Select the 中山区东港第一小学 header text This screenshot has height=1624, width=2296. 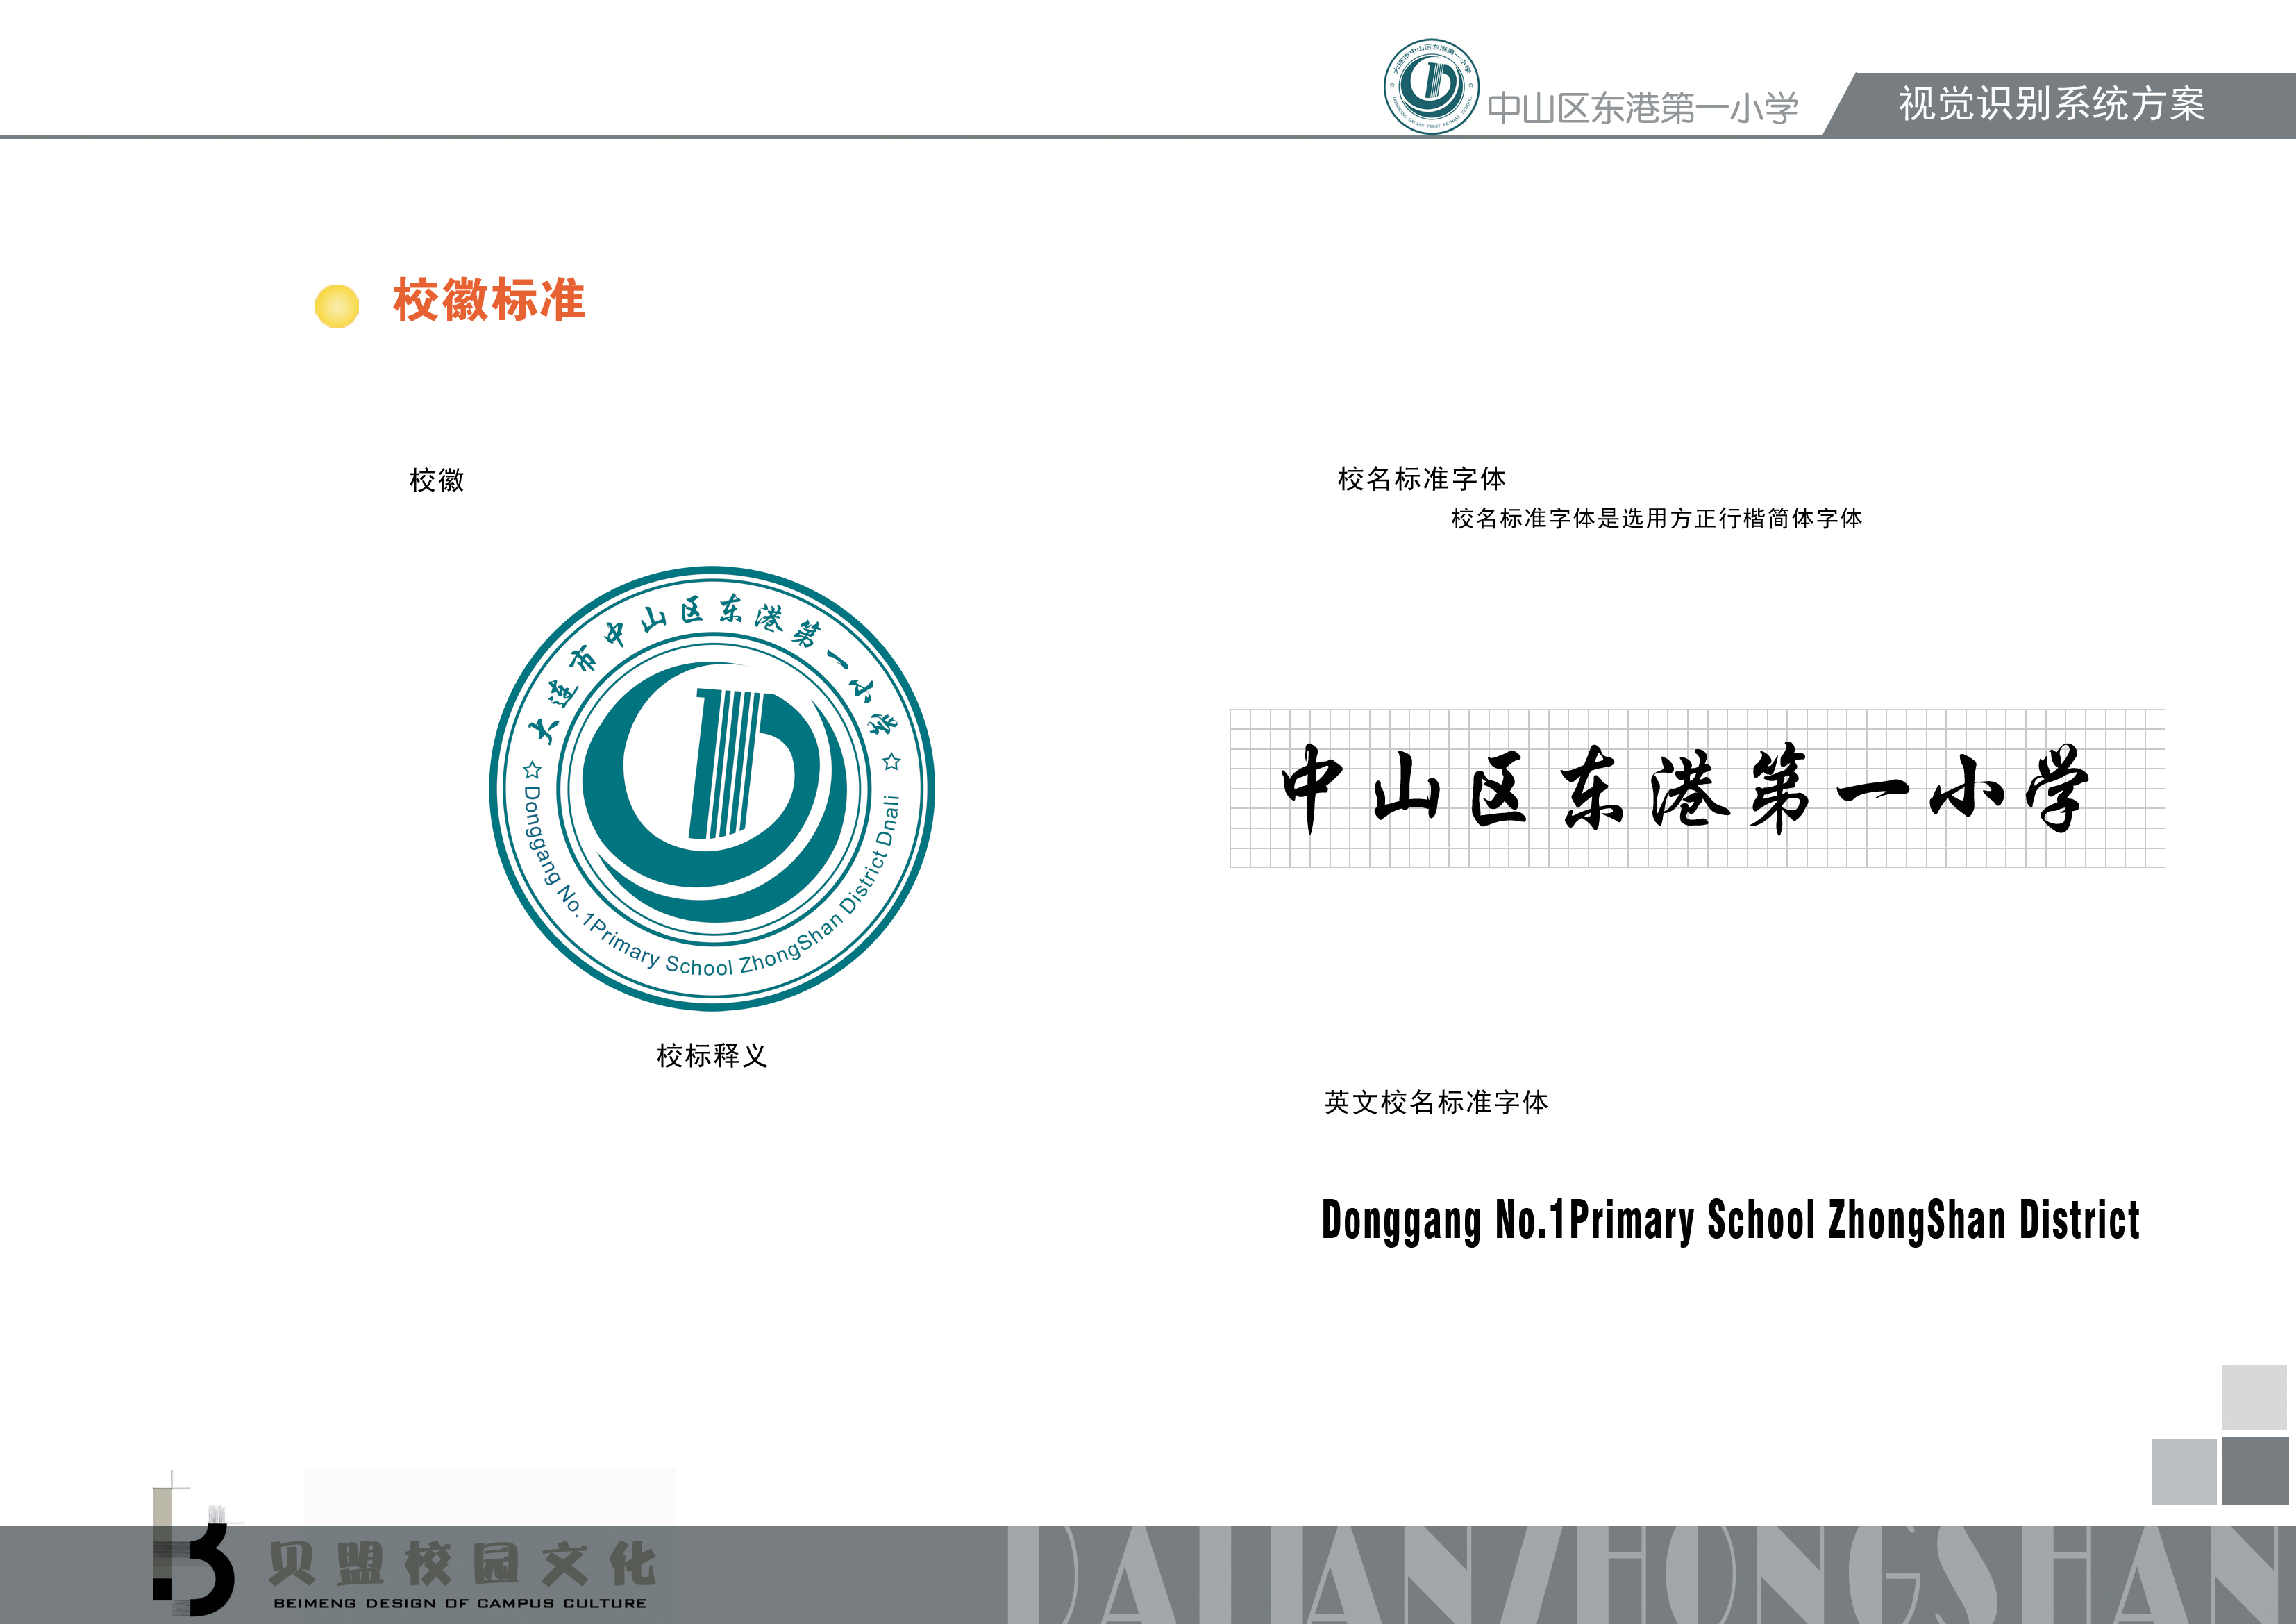coord(1642,108)
